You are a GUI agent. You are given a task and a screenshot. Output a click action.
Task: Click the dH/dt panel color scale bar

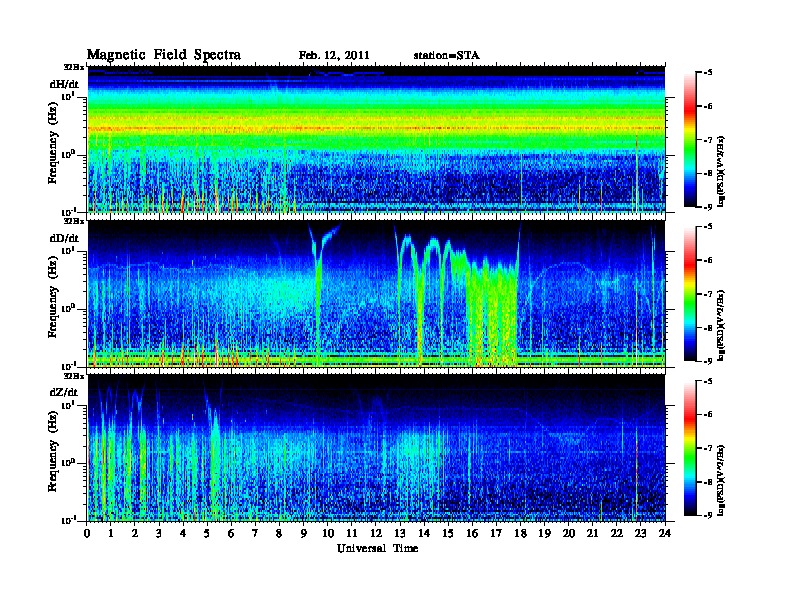[x=690, y=139]
